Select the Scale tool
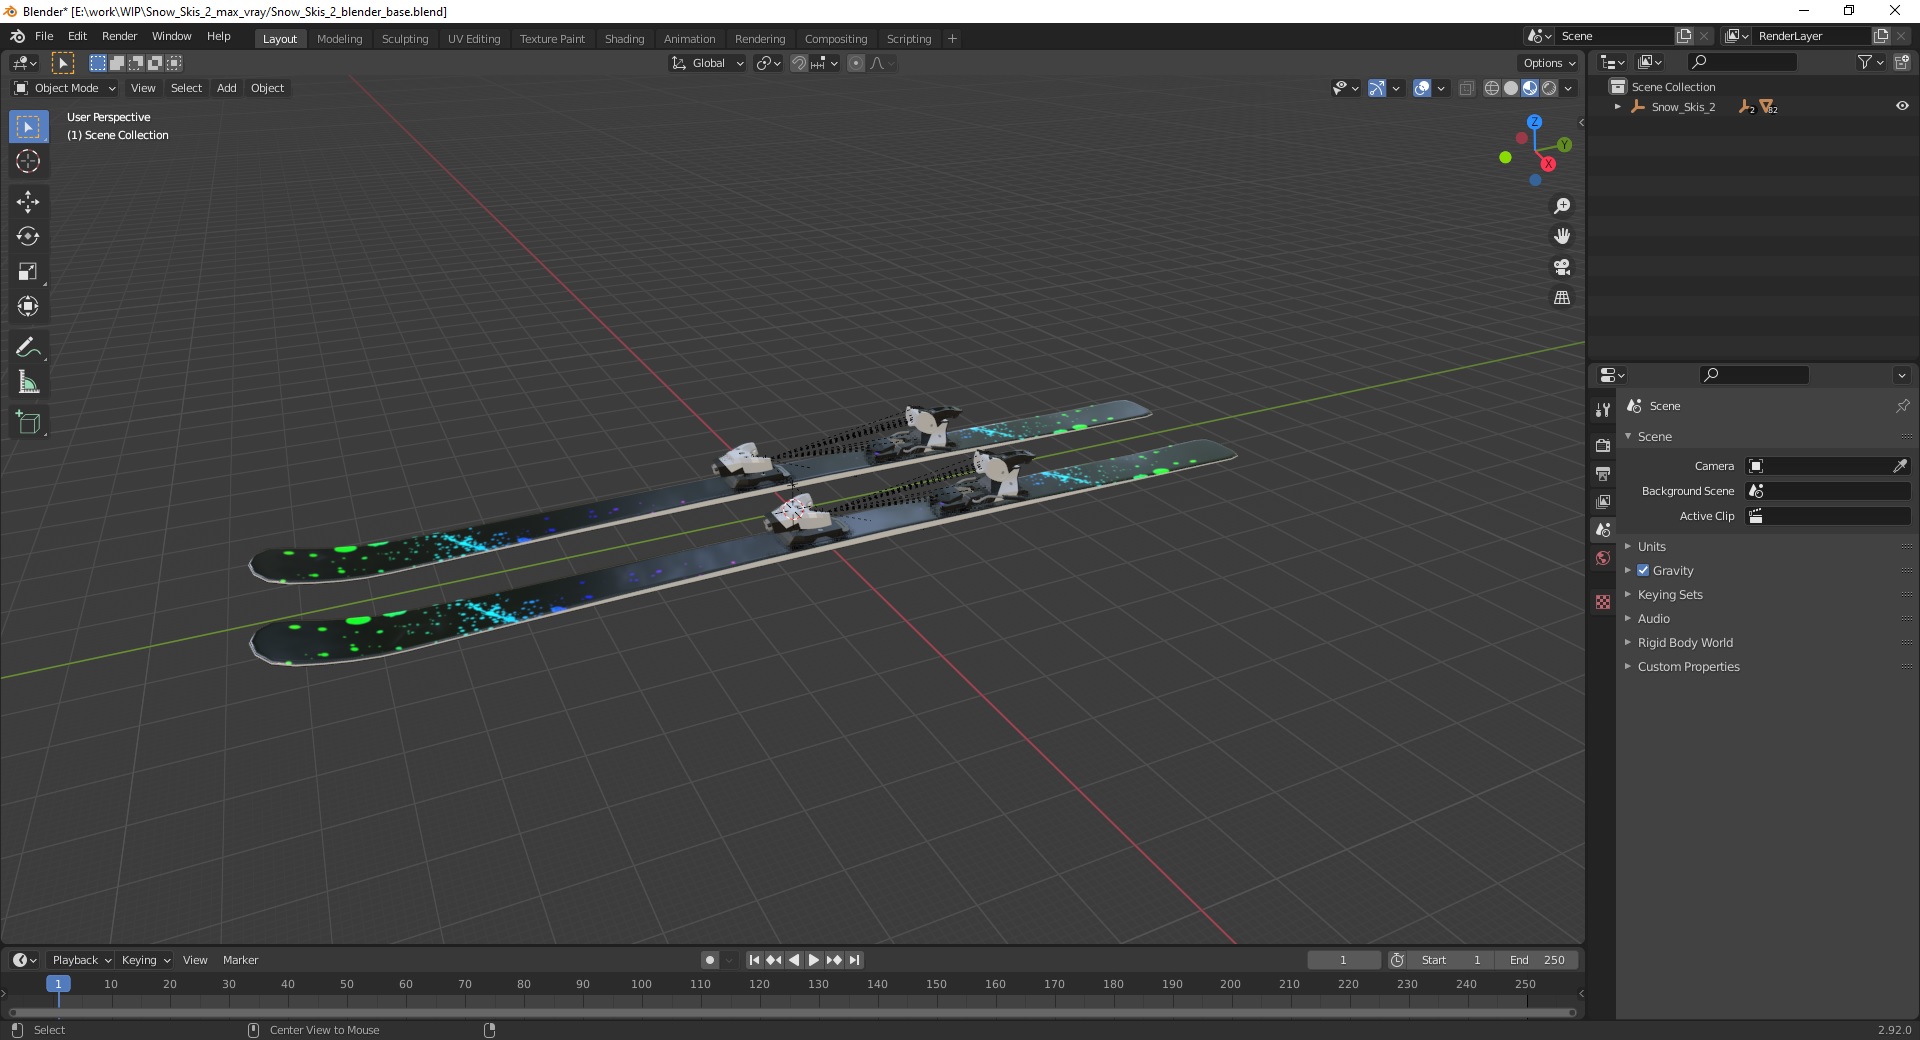Viewport: 1920px width, 1040px height. [28, 271]
